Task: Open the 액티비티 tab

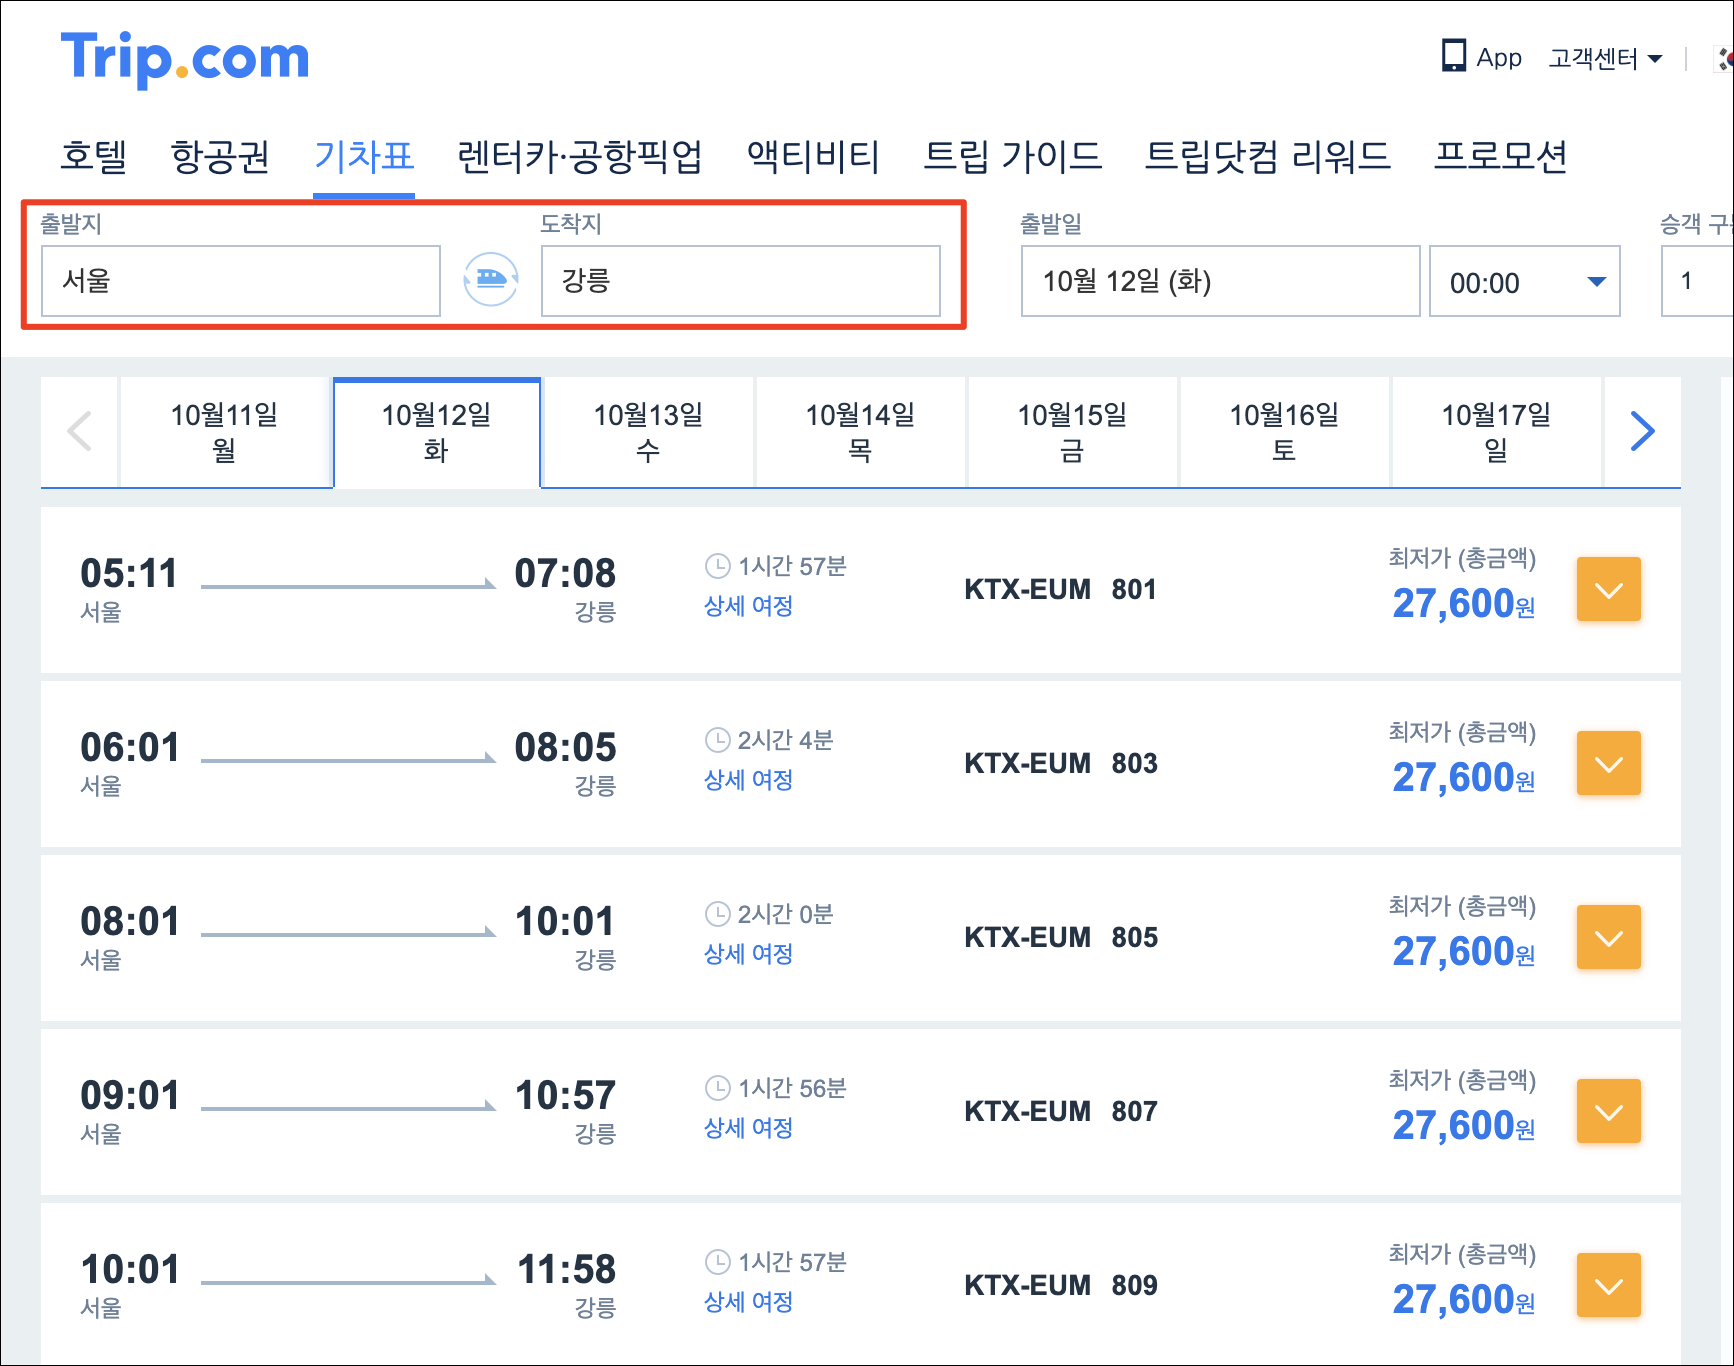Action: pos(813,156)
